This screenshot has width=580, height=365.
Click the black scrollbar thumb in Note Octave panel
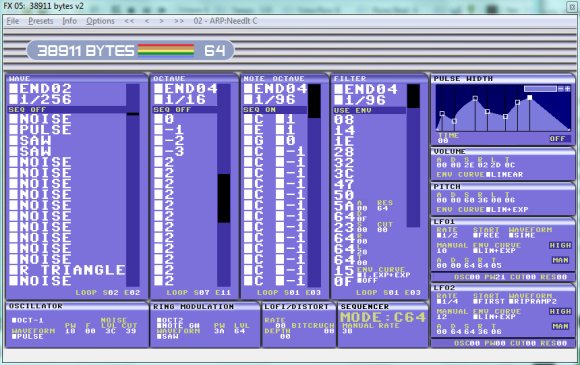coord(314,101)
